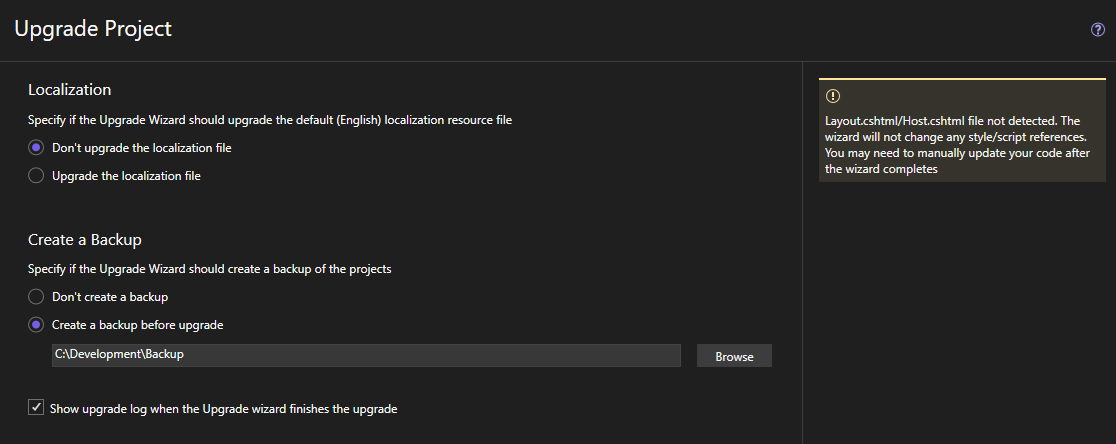Click the Create a Backup section heading

pyautogui.click(x=85, y=239)
